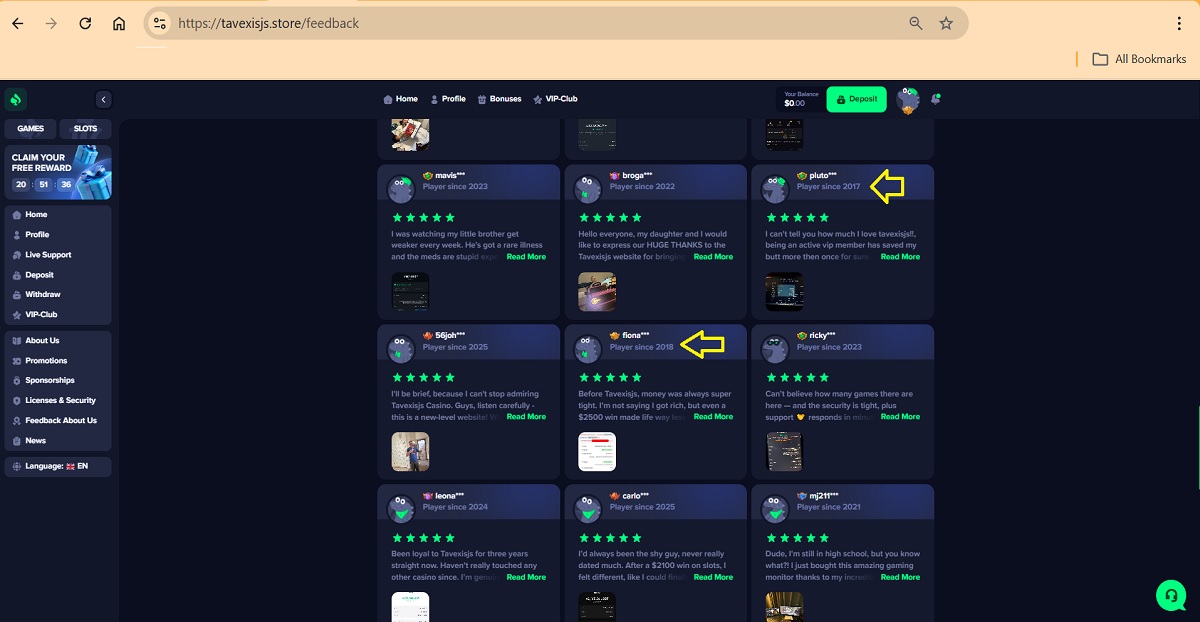Click the site logo icon in sidebar
This screenshot has height=622, width=1200.
[15, 99]
